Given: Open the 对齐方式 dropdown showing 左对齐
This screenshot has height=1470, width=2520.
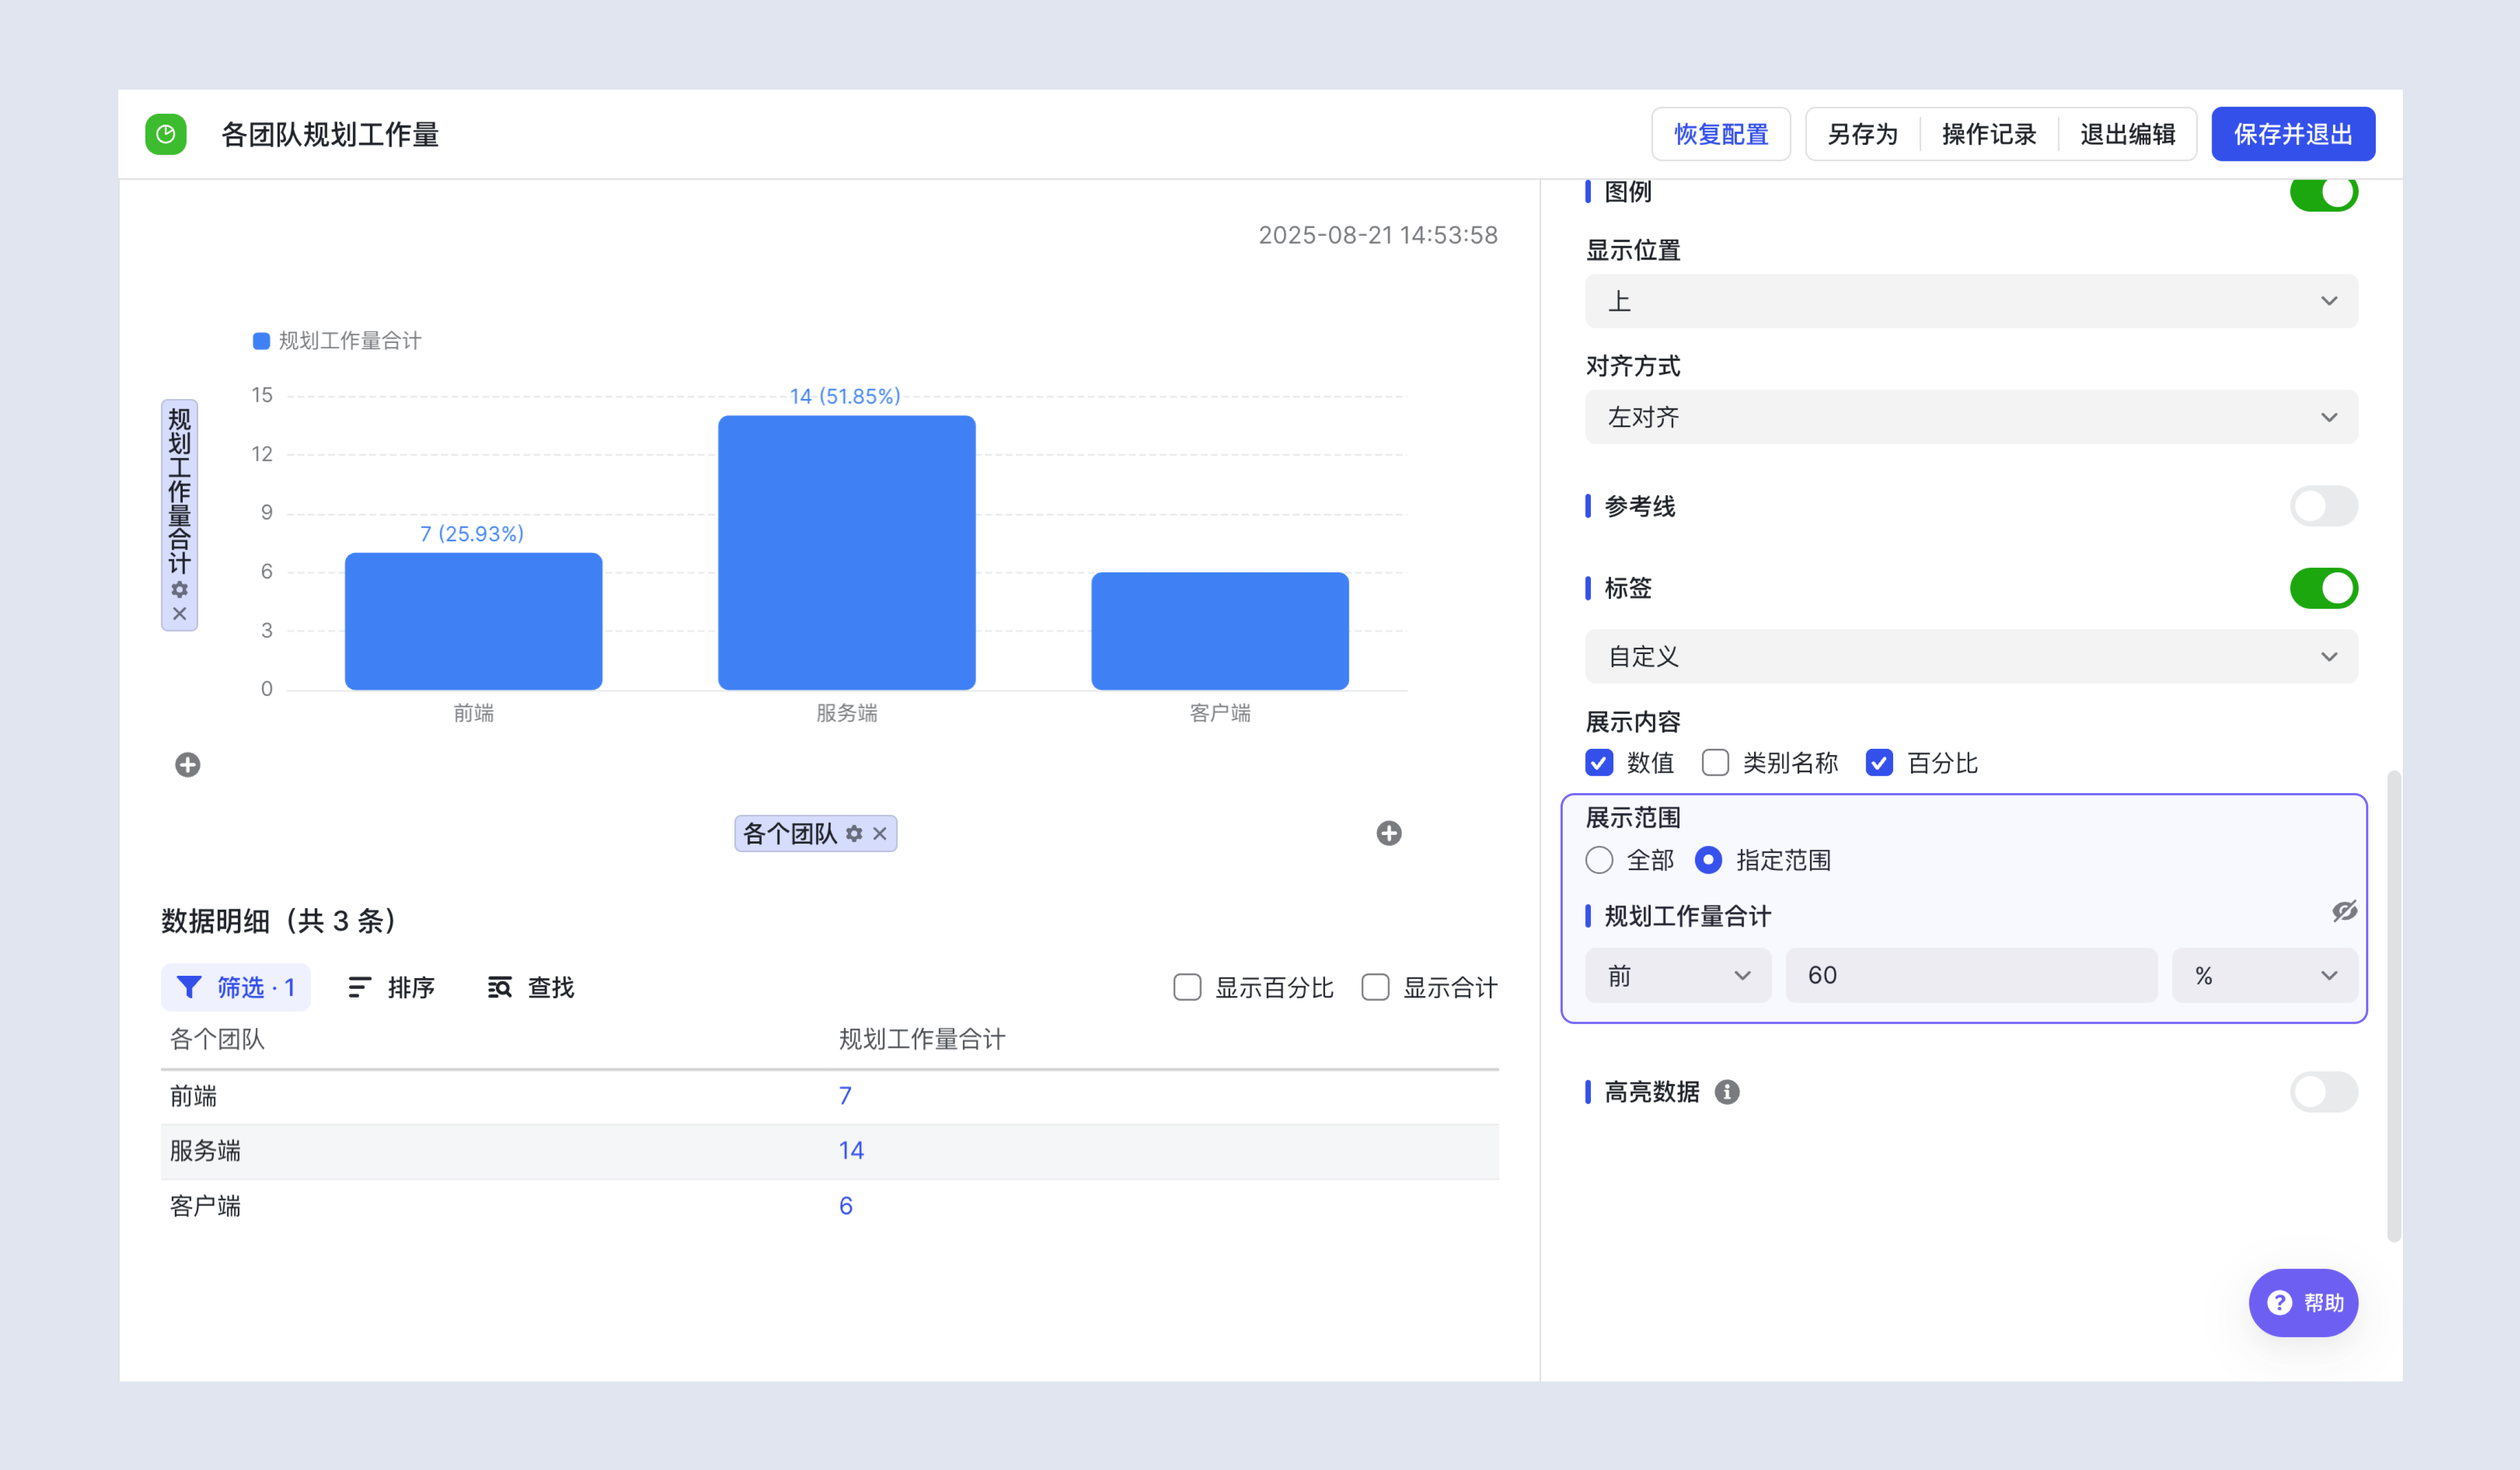Looking at the screenshot, I should click(x=1971, y=417).
